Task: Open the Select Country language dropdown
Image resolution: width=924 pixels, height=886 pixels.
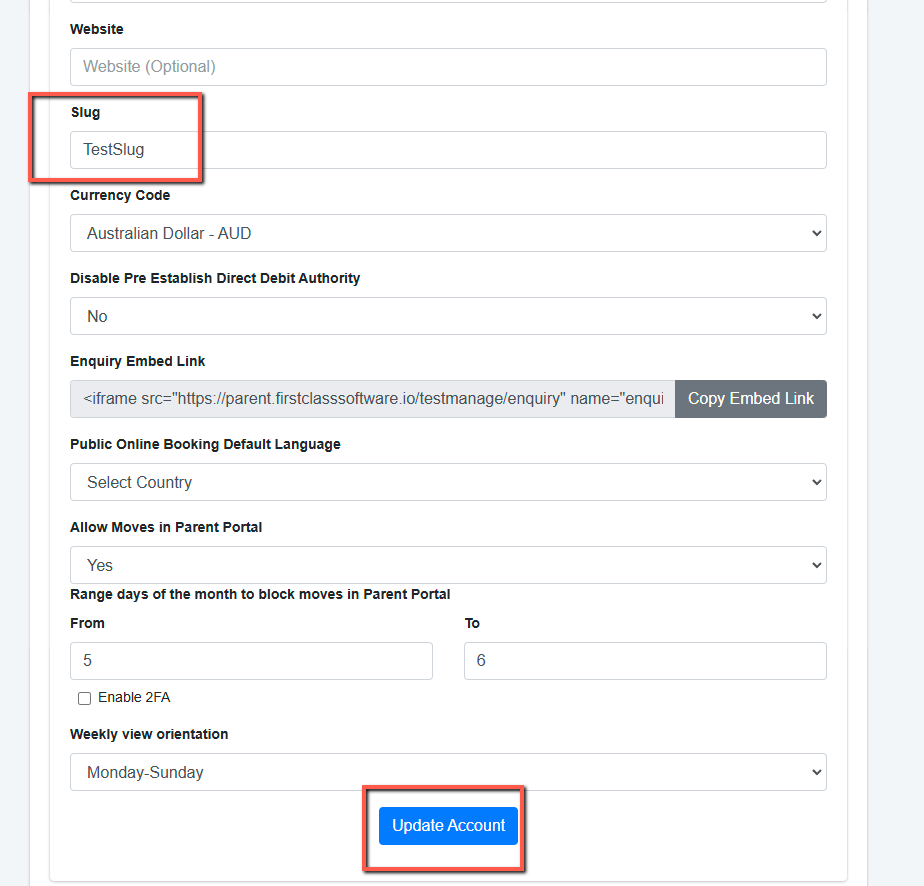Action: click(448, 482)
